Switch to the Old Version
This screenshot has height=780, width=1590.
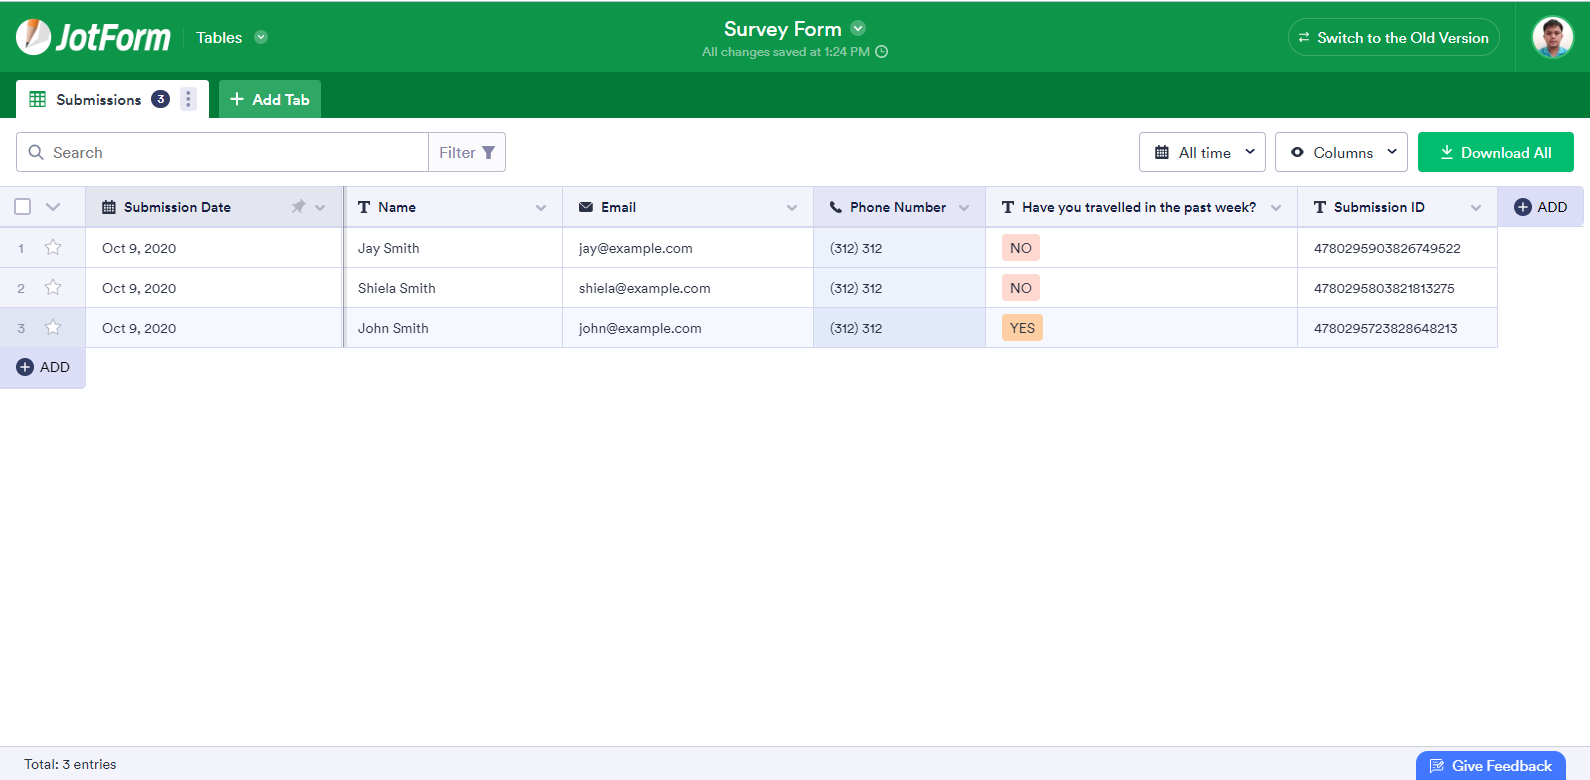[x=1393, y=38]
